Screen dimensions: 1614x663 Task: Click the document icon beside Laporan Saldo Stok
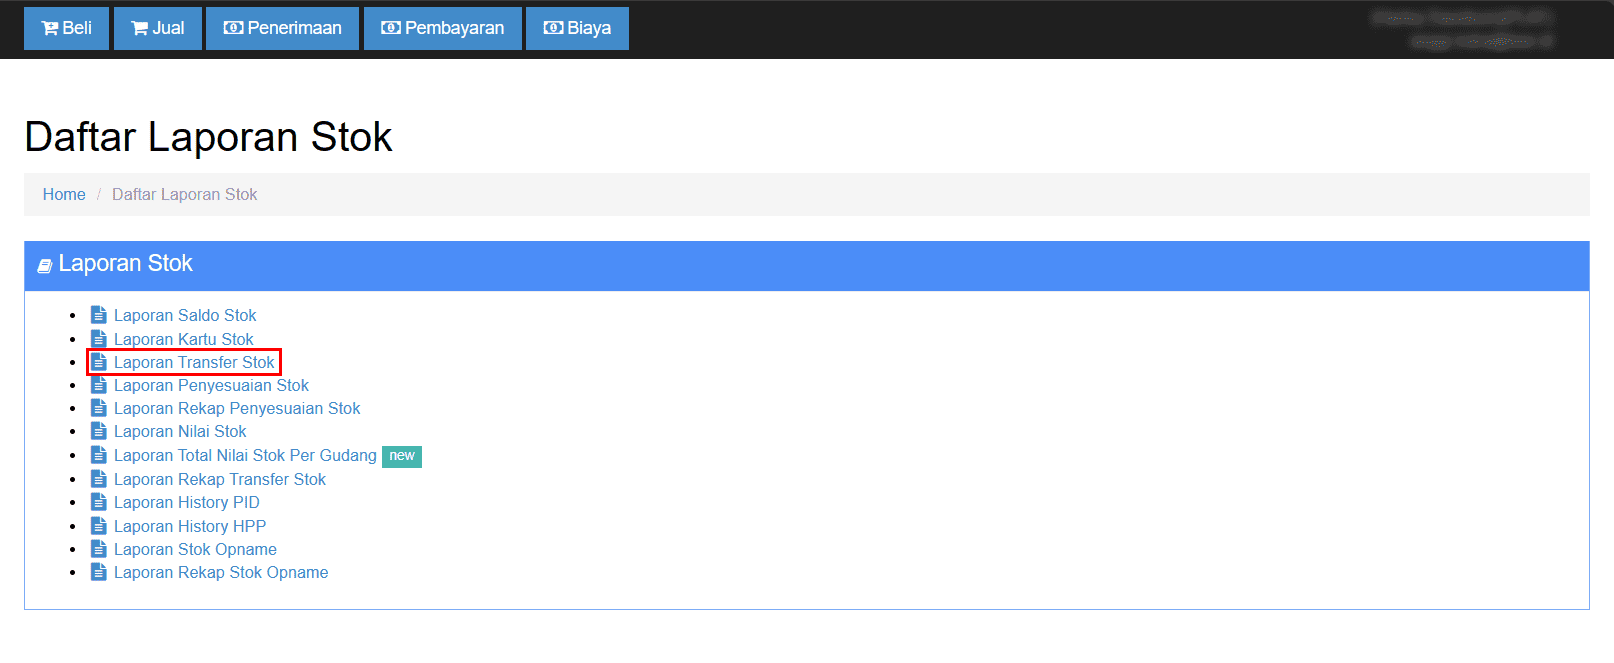(x=99, y=315)
